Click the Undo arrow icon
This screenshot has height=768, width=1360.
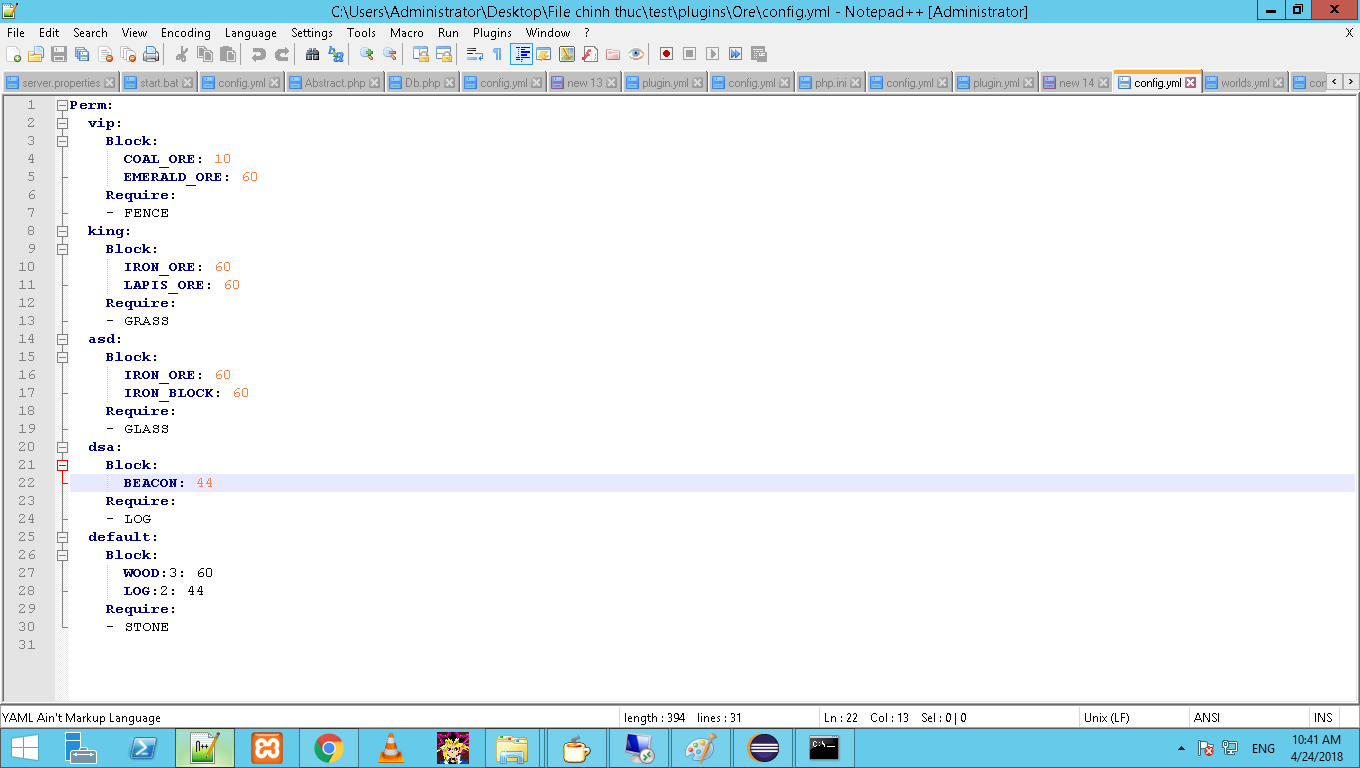(x=258, y=54)
